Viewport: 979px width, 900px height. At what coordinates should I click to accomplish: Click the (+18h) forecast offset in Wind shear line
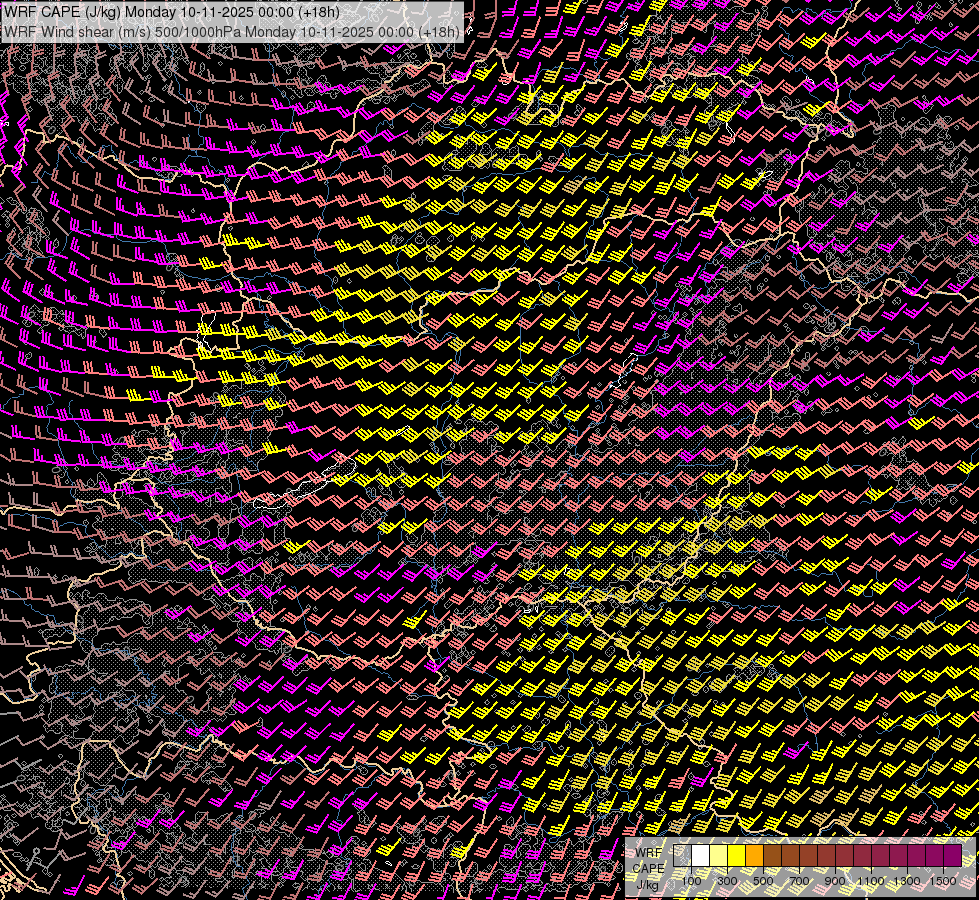click(x=439, y=31)
